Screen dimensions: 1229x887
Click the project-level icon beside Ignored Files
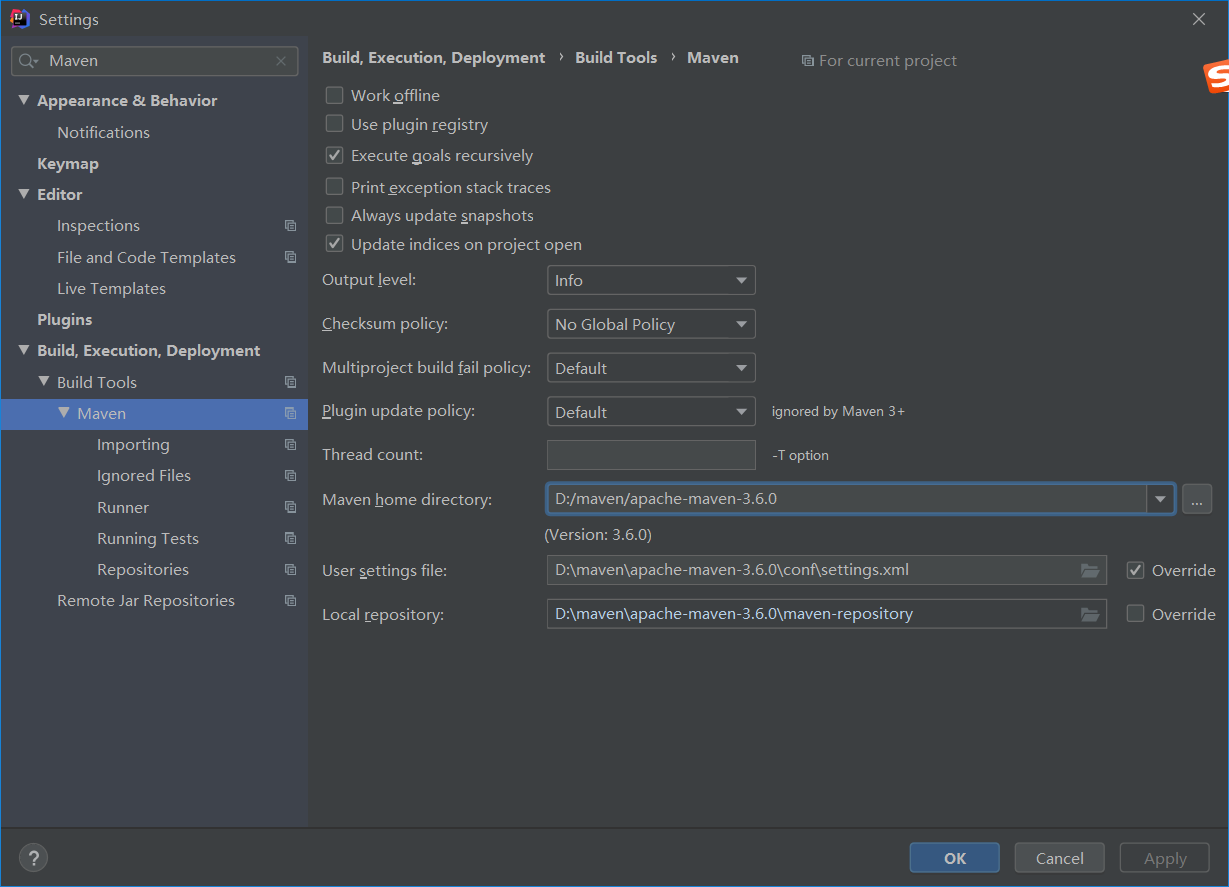(290, 475)
